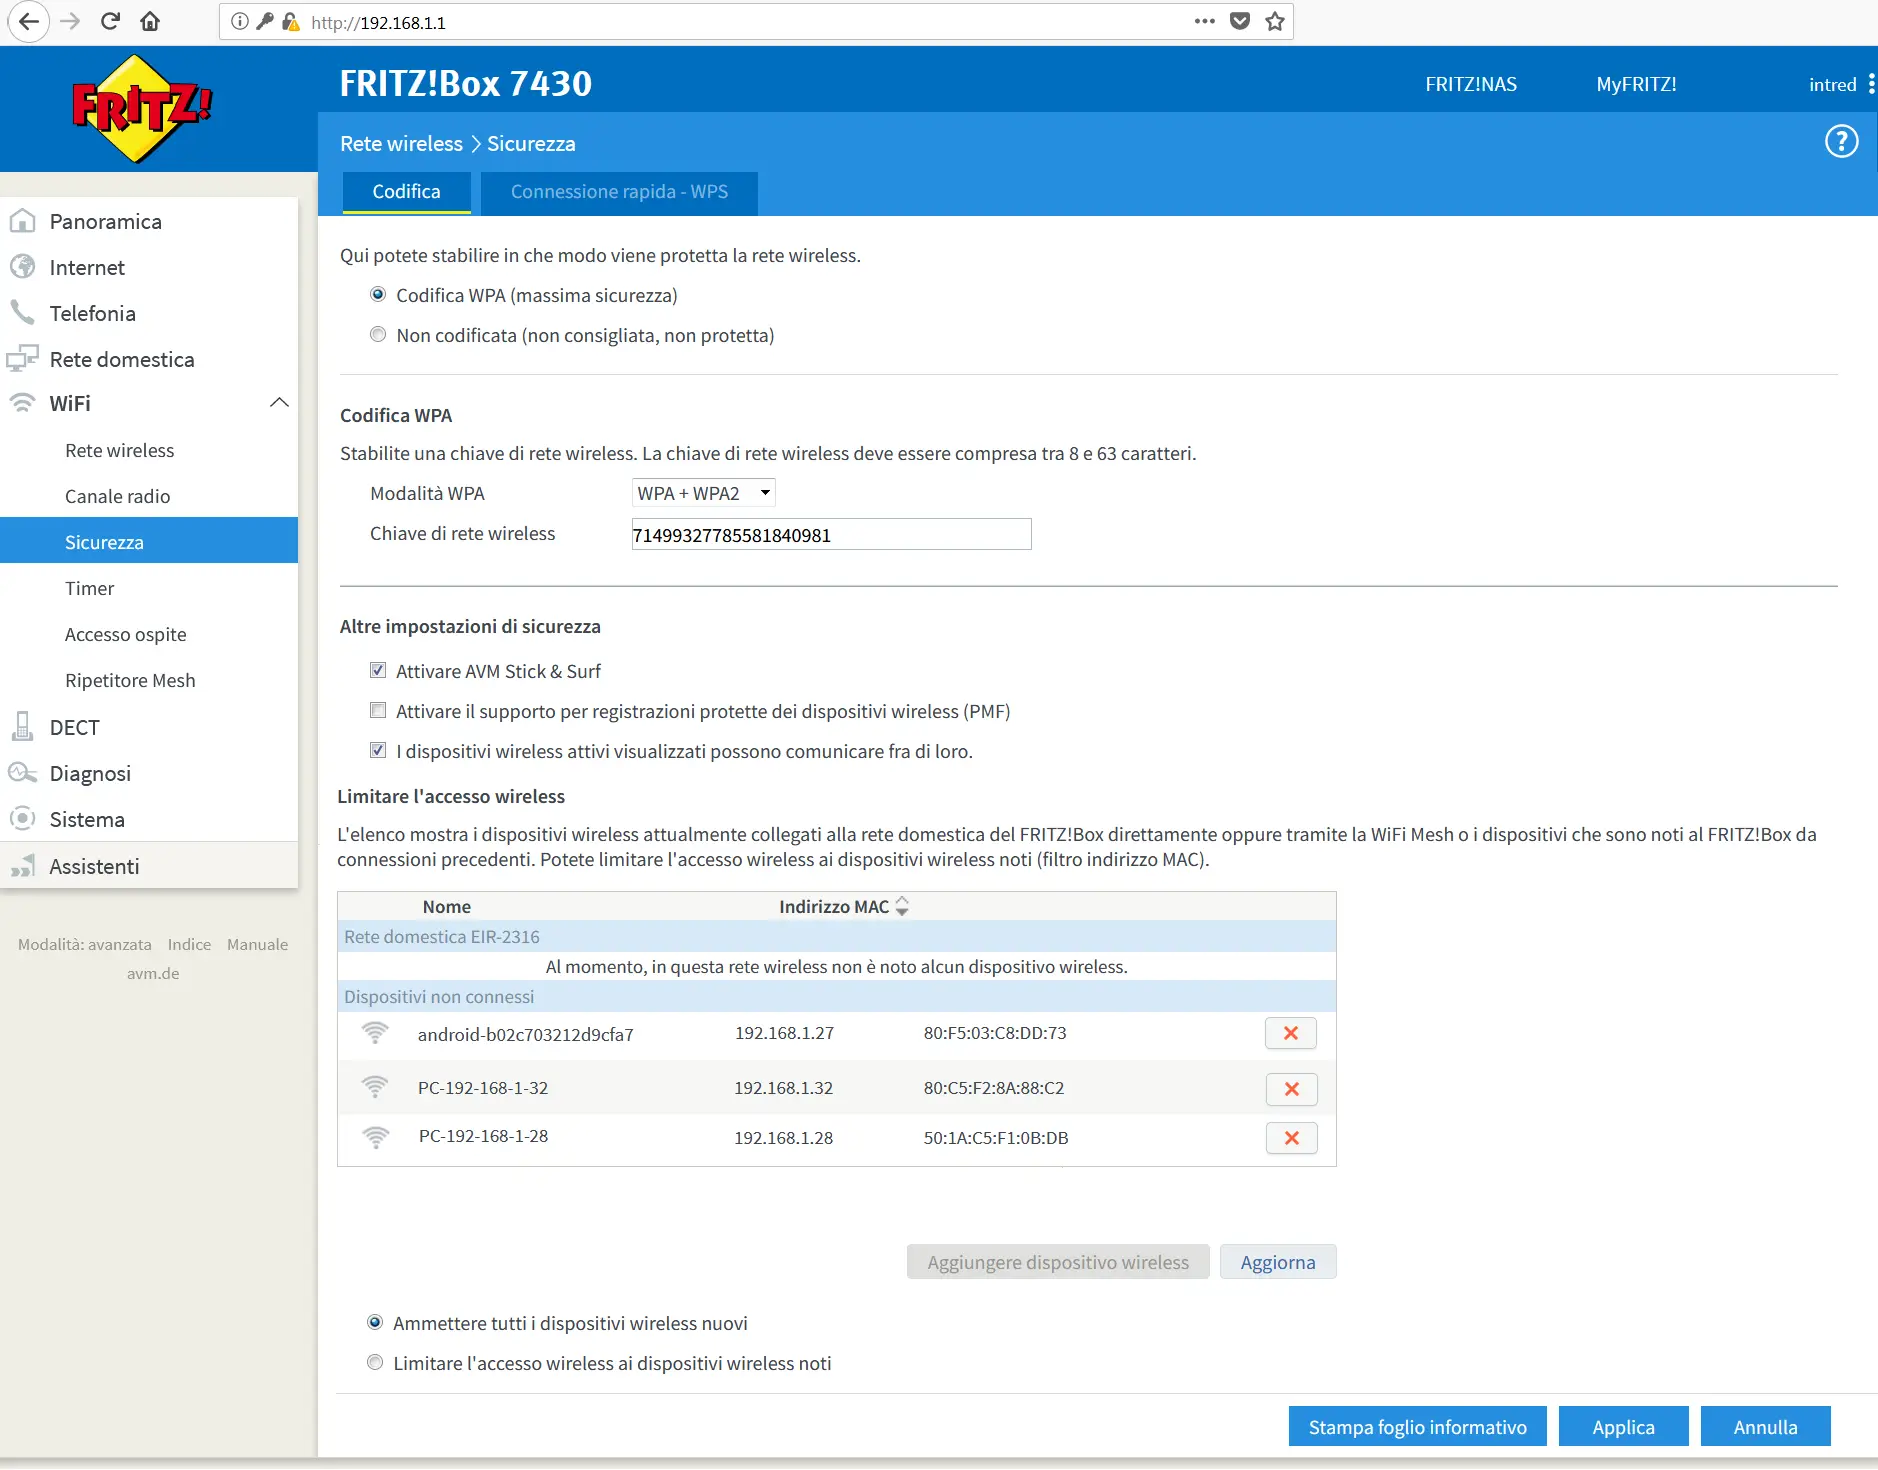
Task: Open the FRITZ!NAS link
Action: point(1471,84)
